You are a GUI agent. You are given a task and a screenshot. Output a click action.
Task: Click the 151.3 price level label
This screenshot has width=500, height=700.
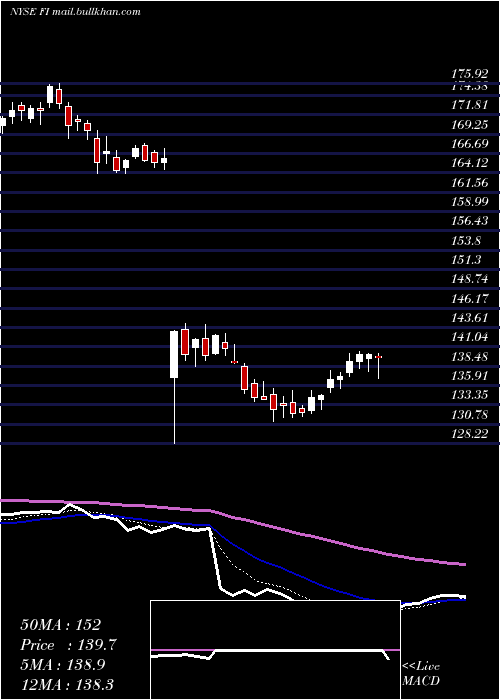coord(466,260)
